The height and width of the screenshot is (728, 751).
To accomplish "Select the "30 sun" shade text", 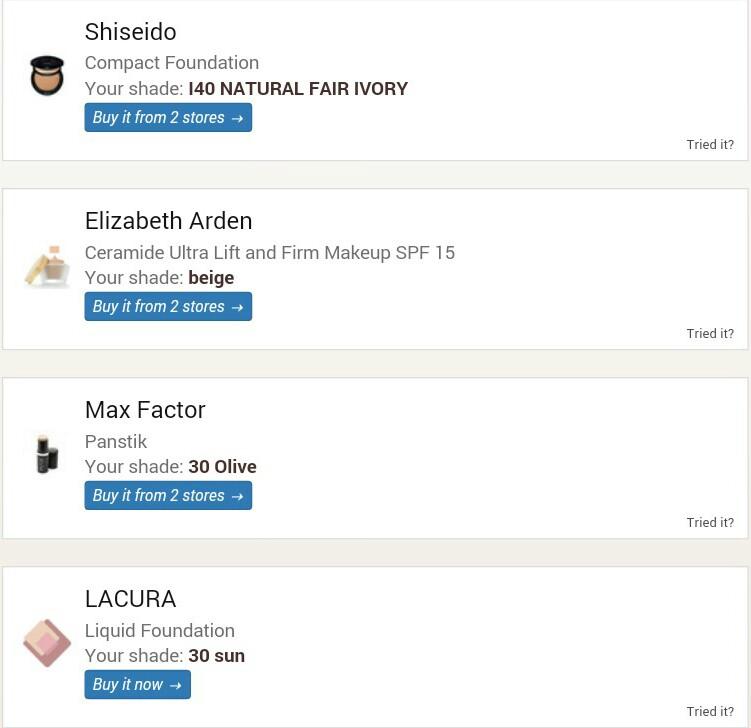I will coord(216,656).
